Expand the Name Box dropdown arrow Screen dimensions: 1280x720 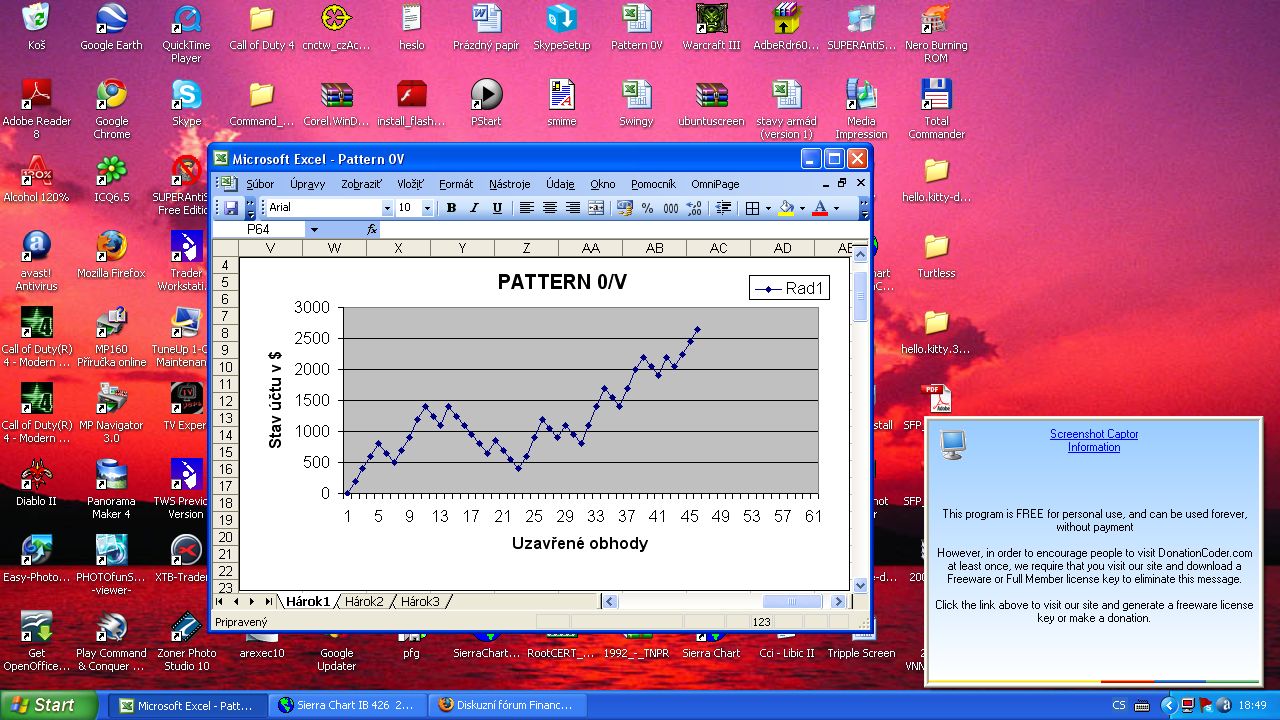click(314, 229)
